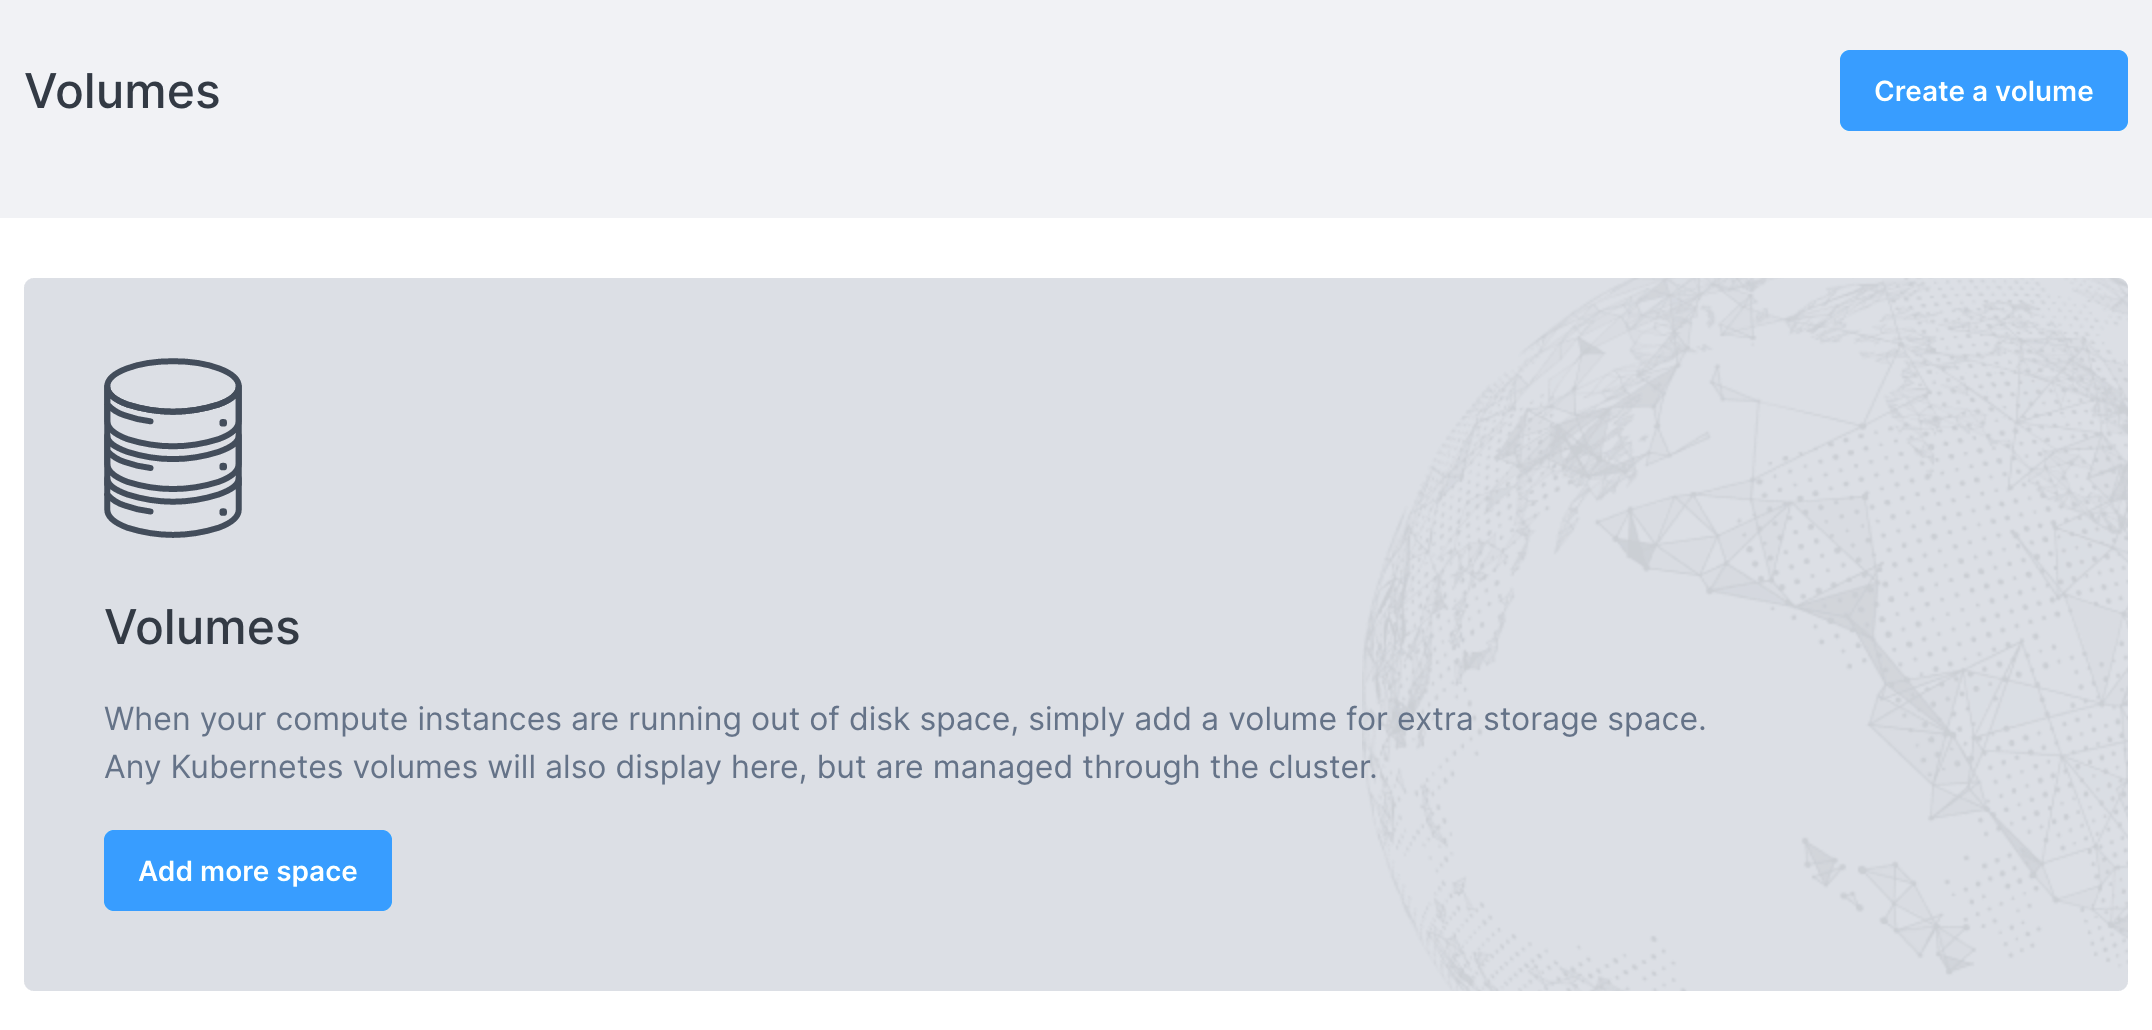This screenshot has width=2152, height=1030.
Task: Click the word "space" in Add more space
Action: tap(316, 871)
